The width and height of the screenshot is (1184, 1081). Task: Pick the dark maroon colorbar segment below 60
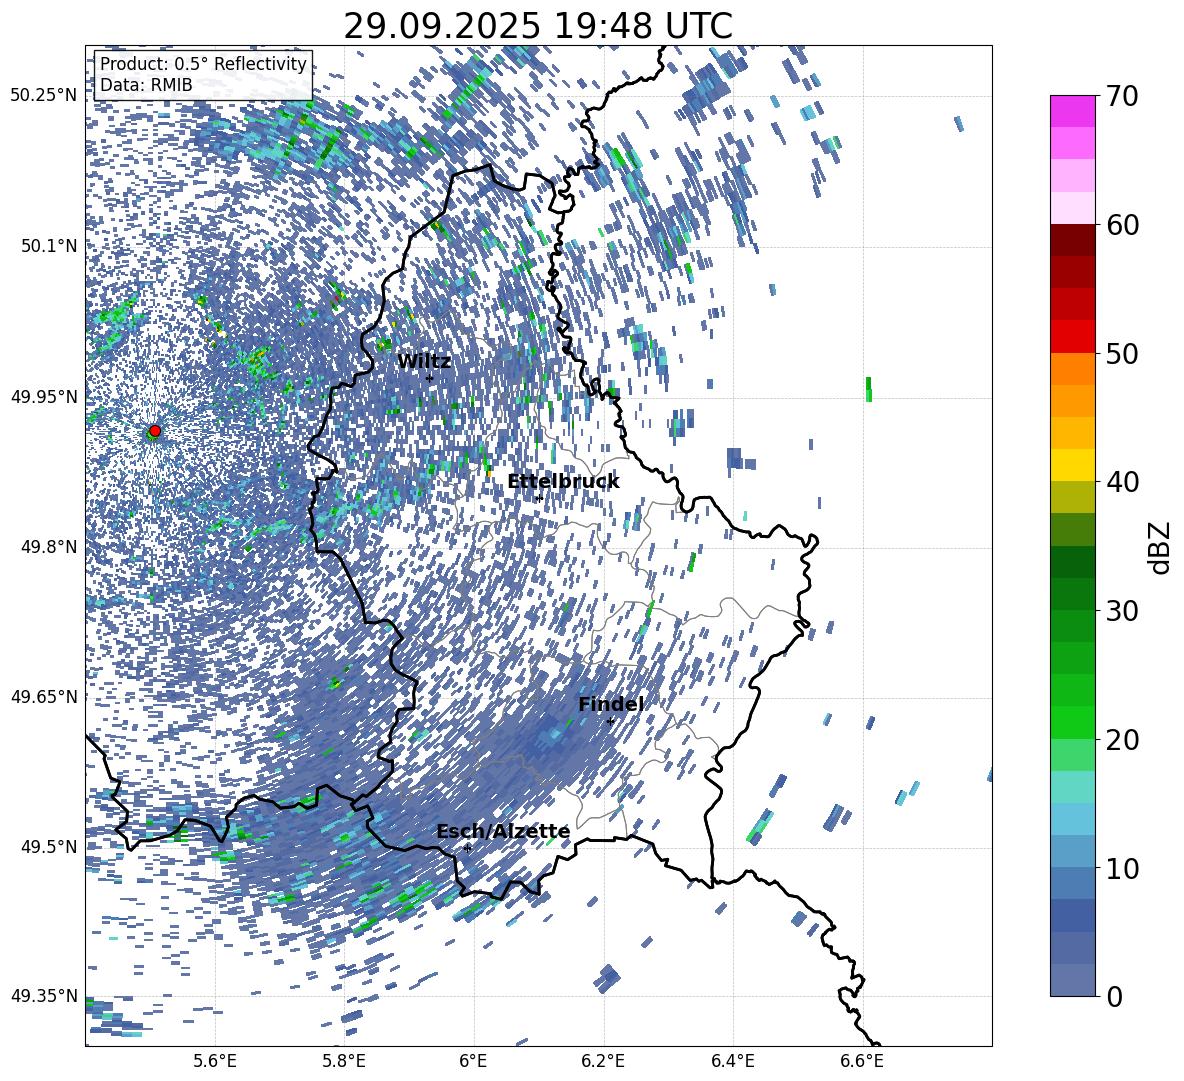click(1073, 240)
